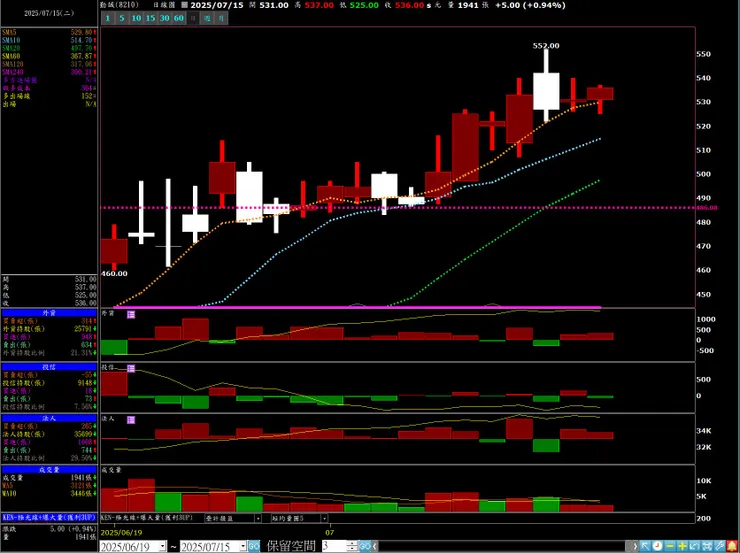Click the 外資持股(張) 25791 row
This screenshot has width=740, height=553.
point(49,329)
